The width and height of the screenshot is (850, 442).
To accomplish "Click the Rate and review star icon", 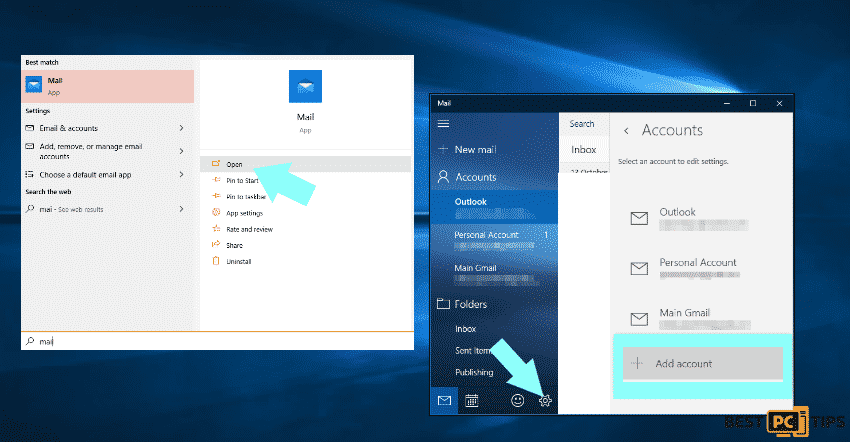I will point(216,229).
